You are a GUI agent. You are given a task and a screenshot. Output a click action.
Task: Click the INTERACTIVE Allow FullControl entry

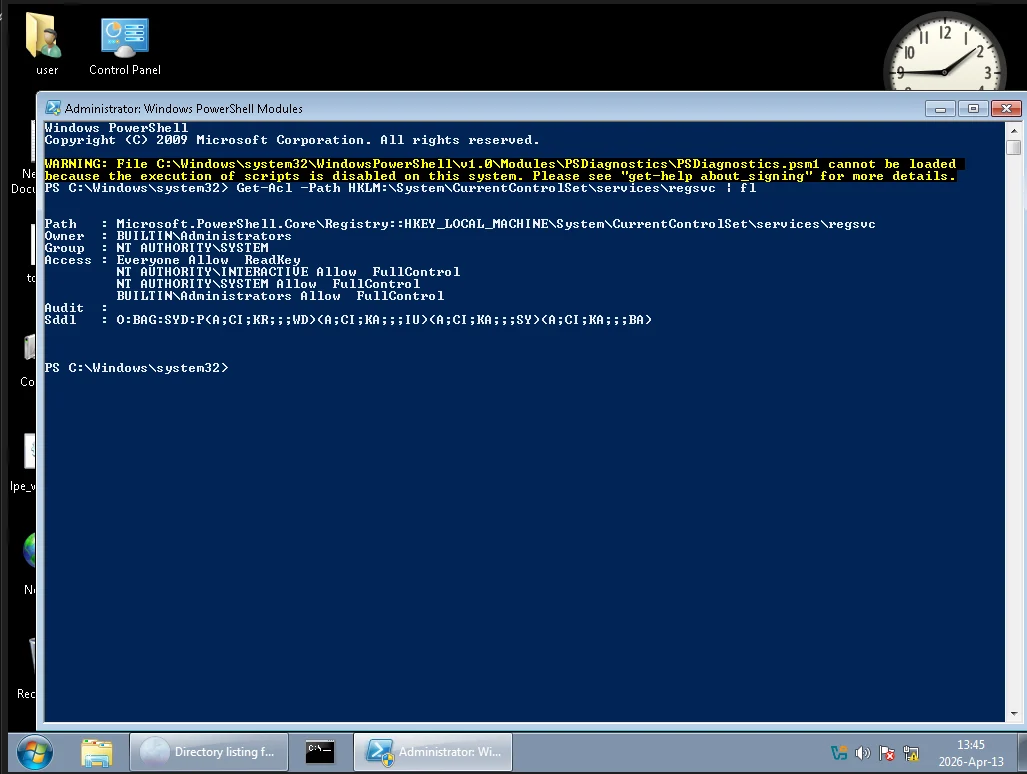pyautogui.click(x=288, y=272)
